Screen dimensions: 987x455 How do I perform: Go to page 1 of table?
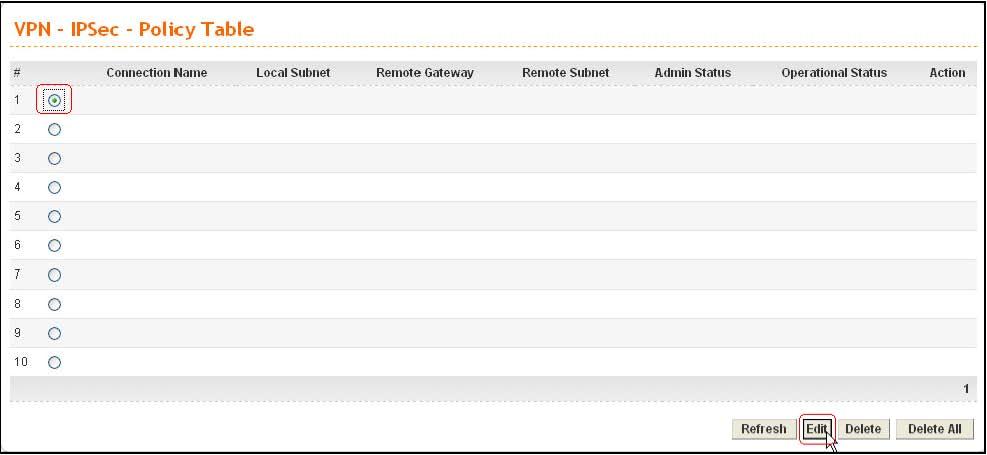click(966, 388)
